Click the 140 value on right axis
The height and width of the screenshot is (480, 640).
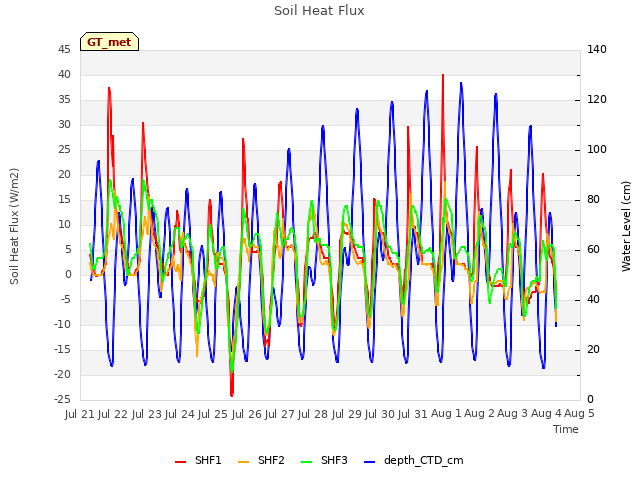597,49
